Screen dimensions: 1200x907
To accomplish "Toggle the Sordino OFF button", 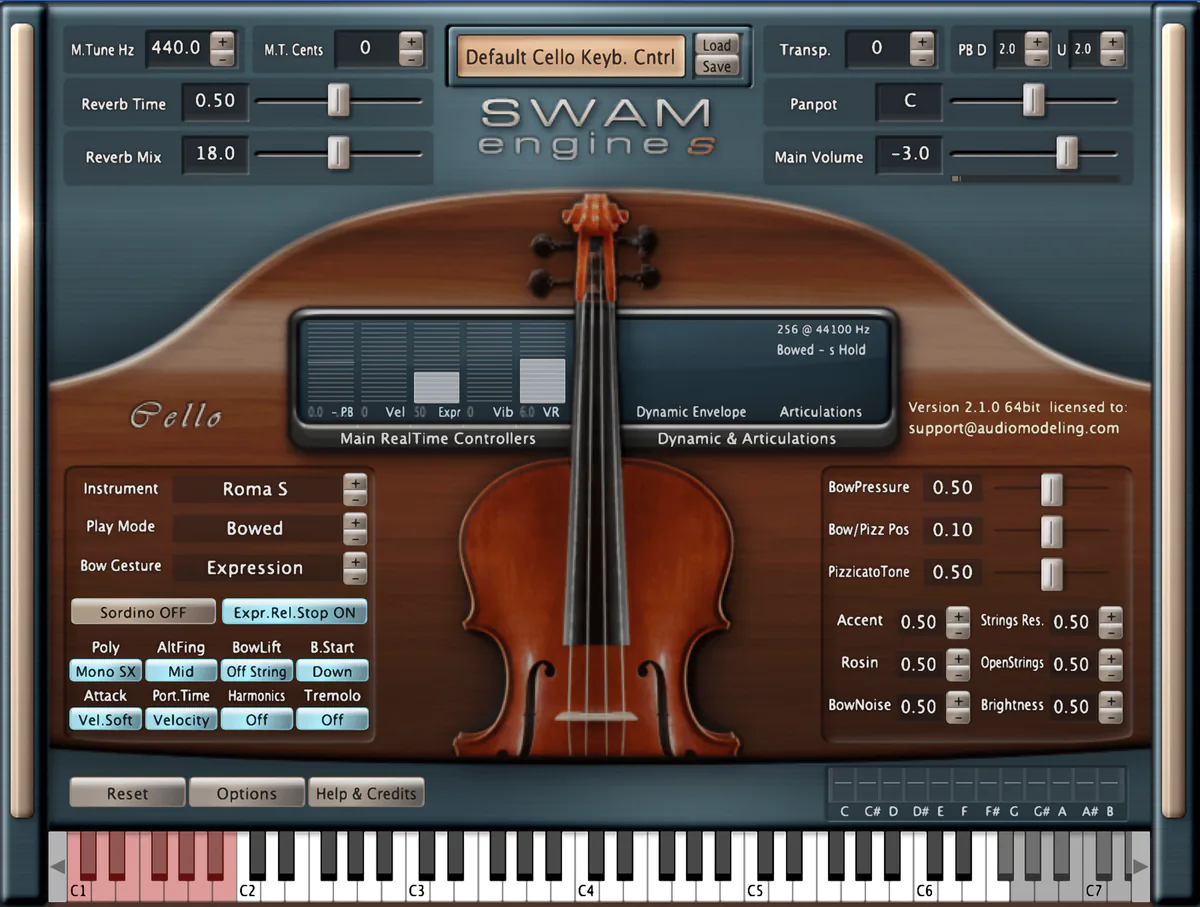I will point(143,612).
